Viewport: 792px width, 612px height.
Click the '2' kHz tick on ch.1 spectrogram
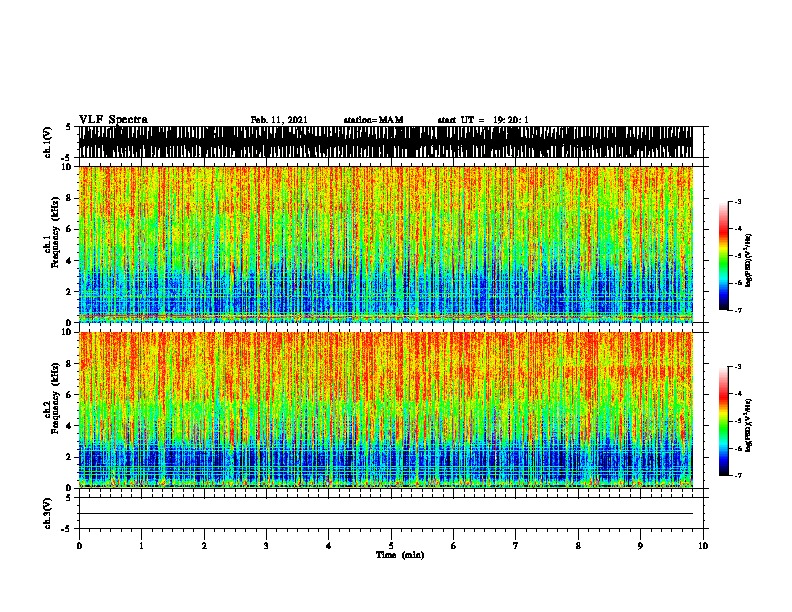pos(70,292)
